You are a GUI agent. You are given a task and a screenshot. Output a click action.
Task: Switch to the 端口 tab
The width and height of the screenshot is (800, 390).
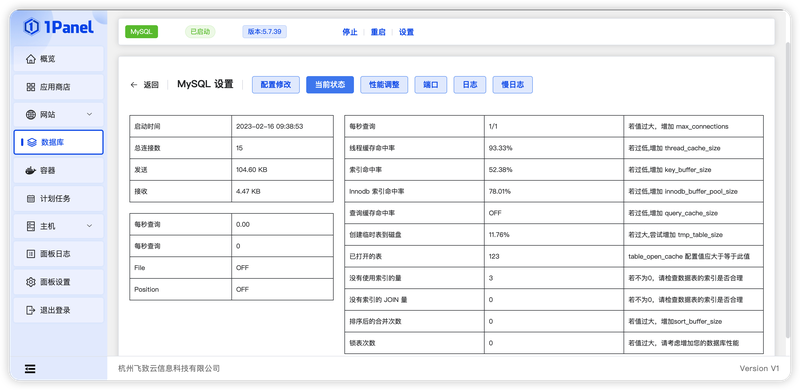pos(431,85)
